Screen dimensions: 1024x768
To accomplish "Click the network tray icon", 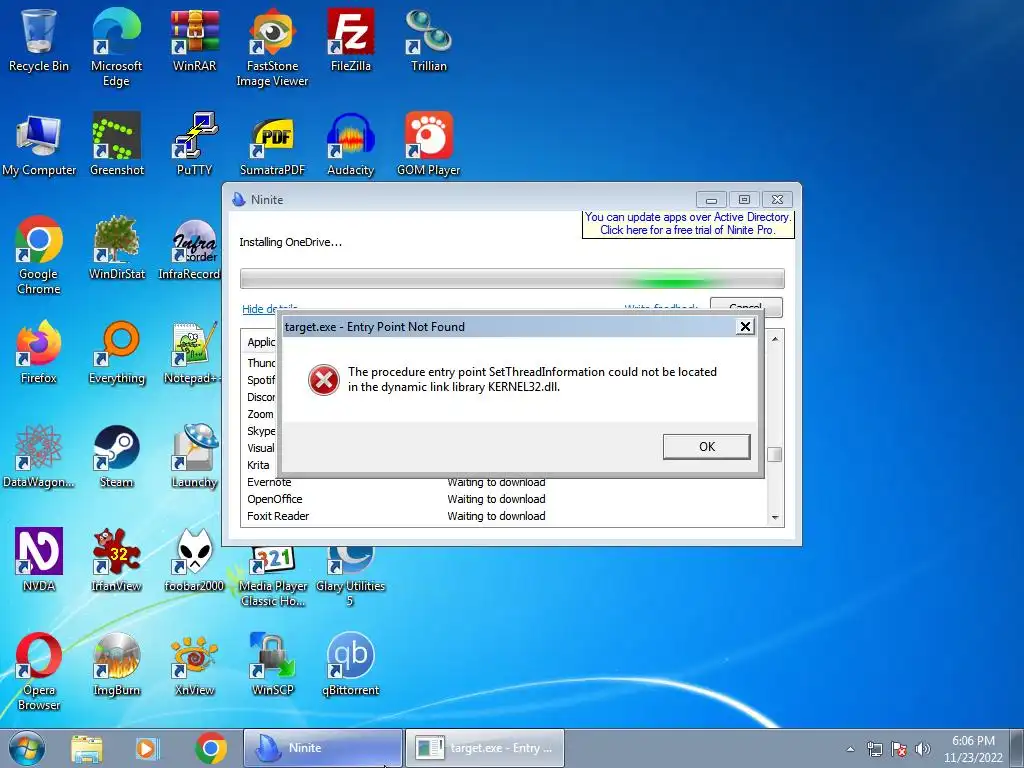I will (874, 749).
